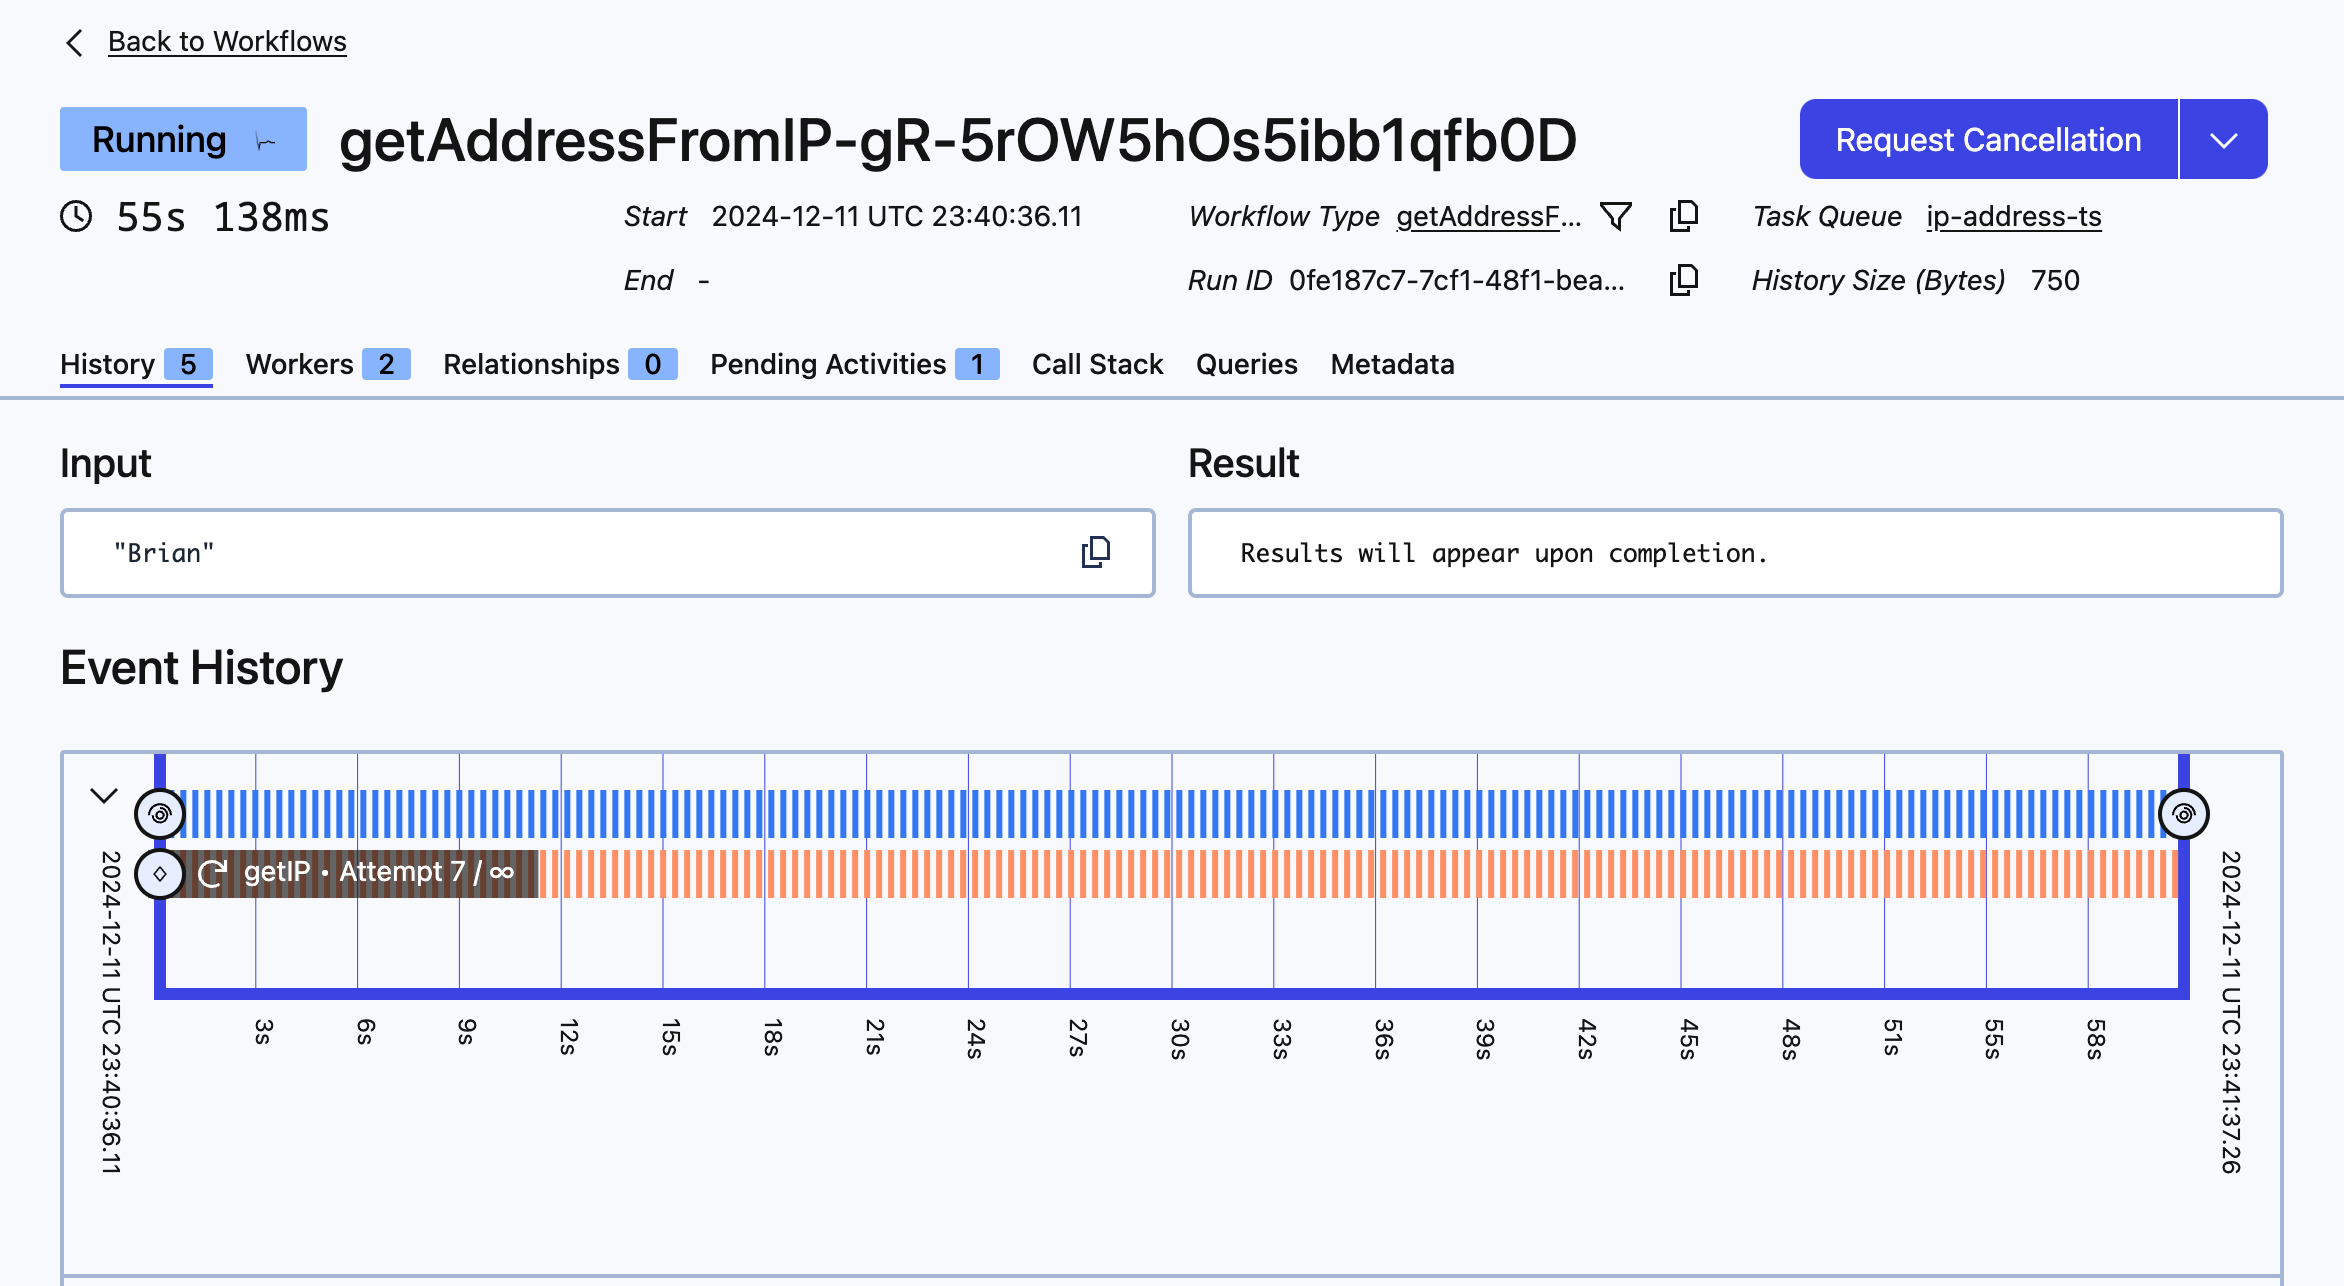Copy the workflow Run ID
The height and width of the screenshot is (1286, 2344).
pyautogui.click(x=1685, y=281)
